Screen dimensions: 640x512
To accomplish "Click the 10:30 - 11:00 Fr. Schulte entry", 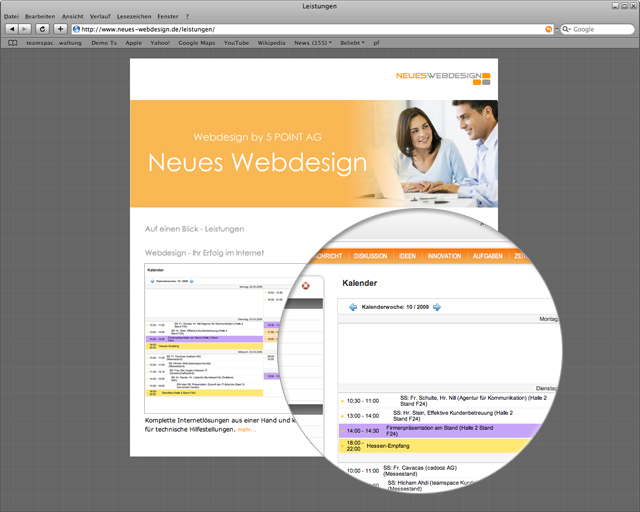I will point(447,401).
